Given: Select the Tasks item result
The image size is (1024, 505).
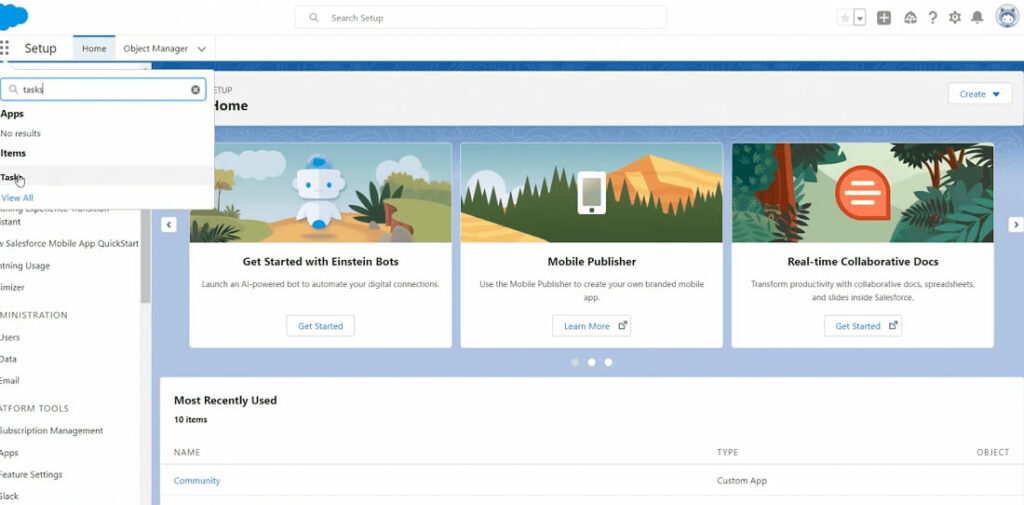Looking at the screenshot, I should [x=106, y=176].
